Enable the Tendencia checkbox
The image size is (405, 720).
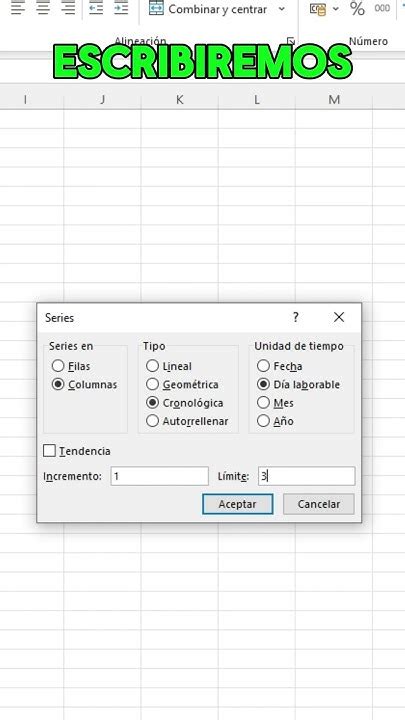[x=49, y=450]
